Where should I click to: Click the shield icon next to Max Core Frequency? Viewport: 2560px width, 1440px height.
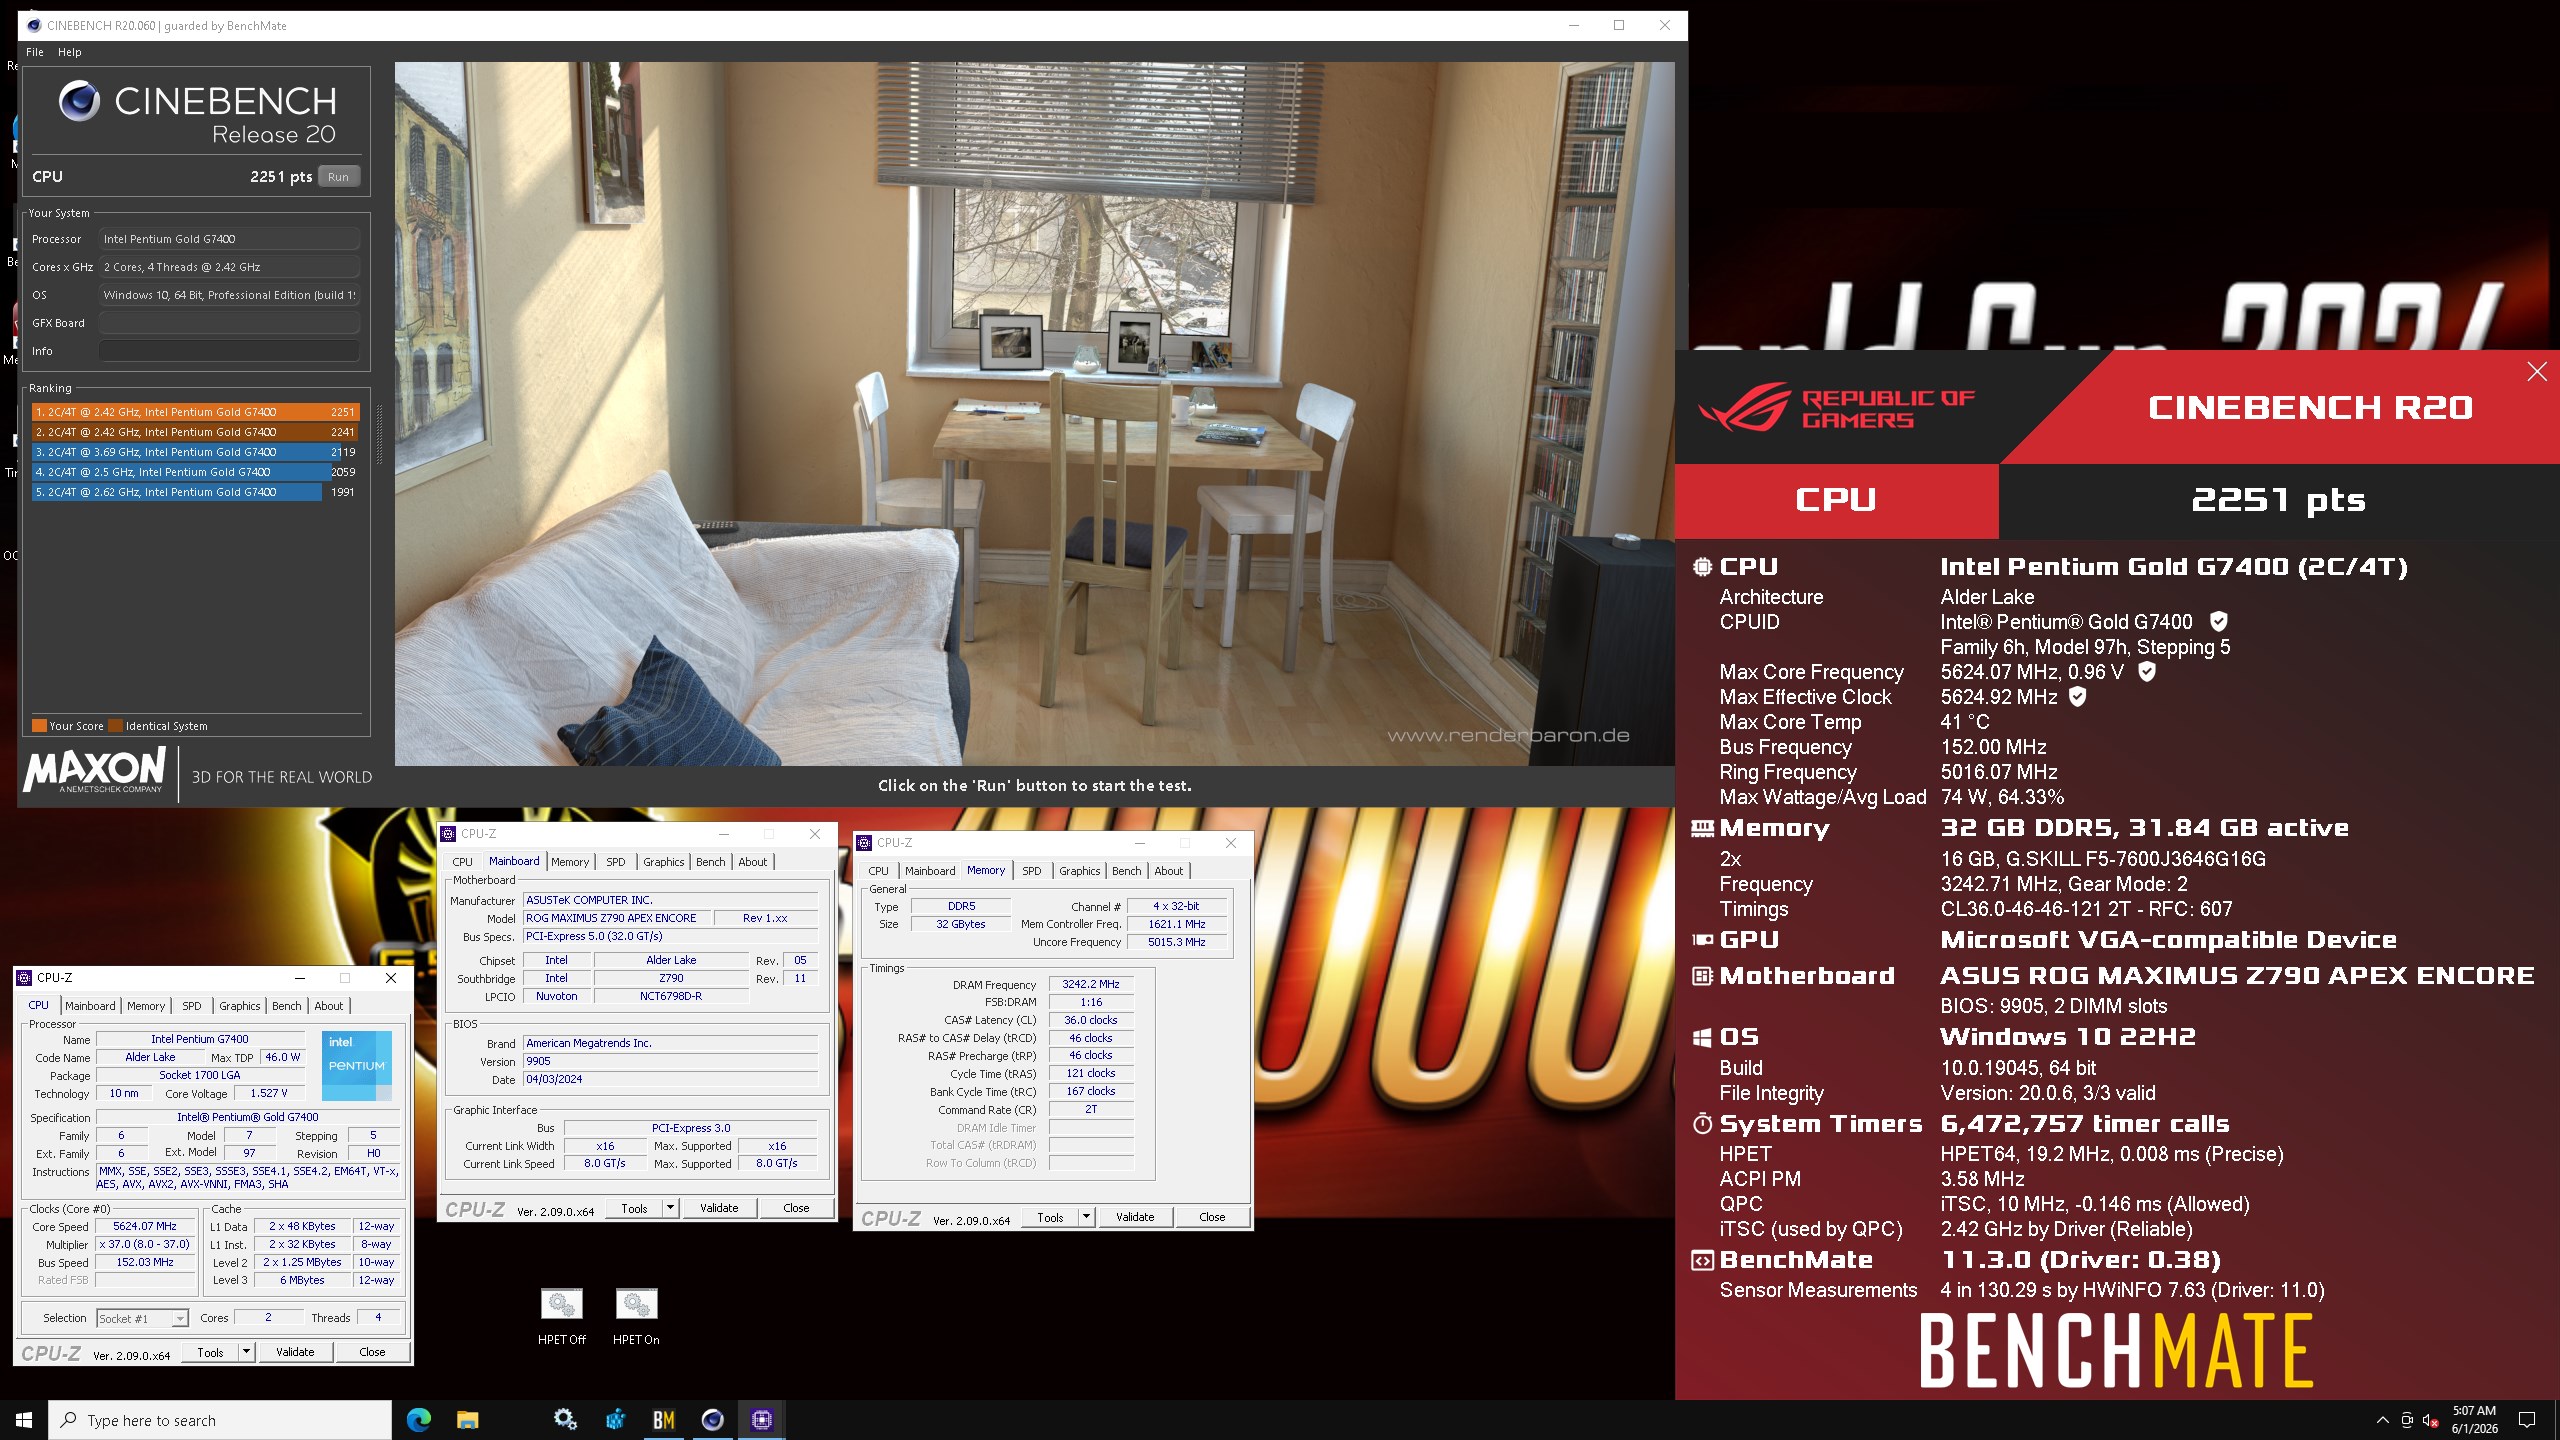[x=2147, y=672]
